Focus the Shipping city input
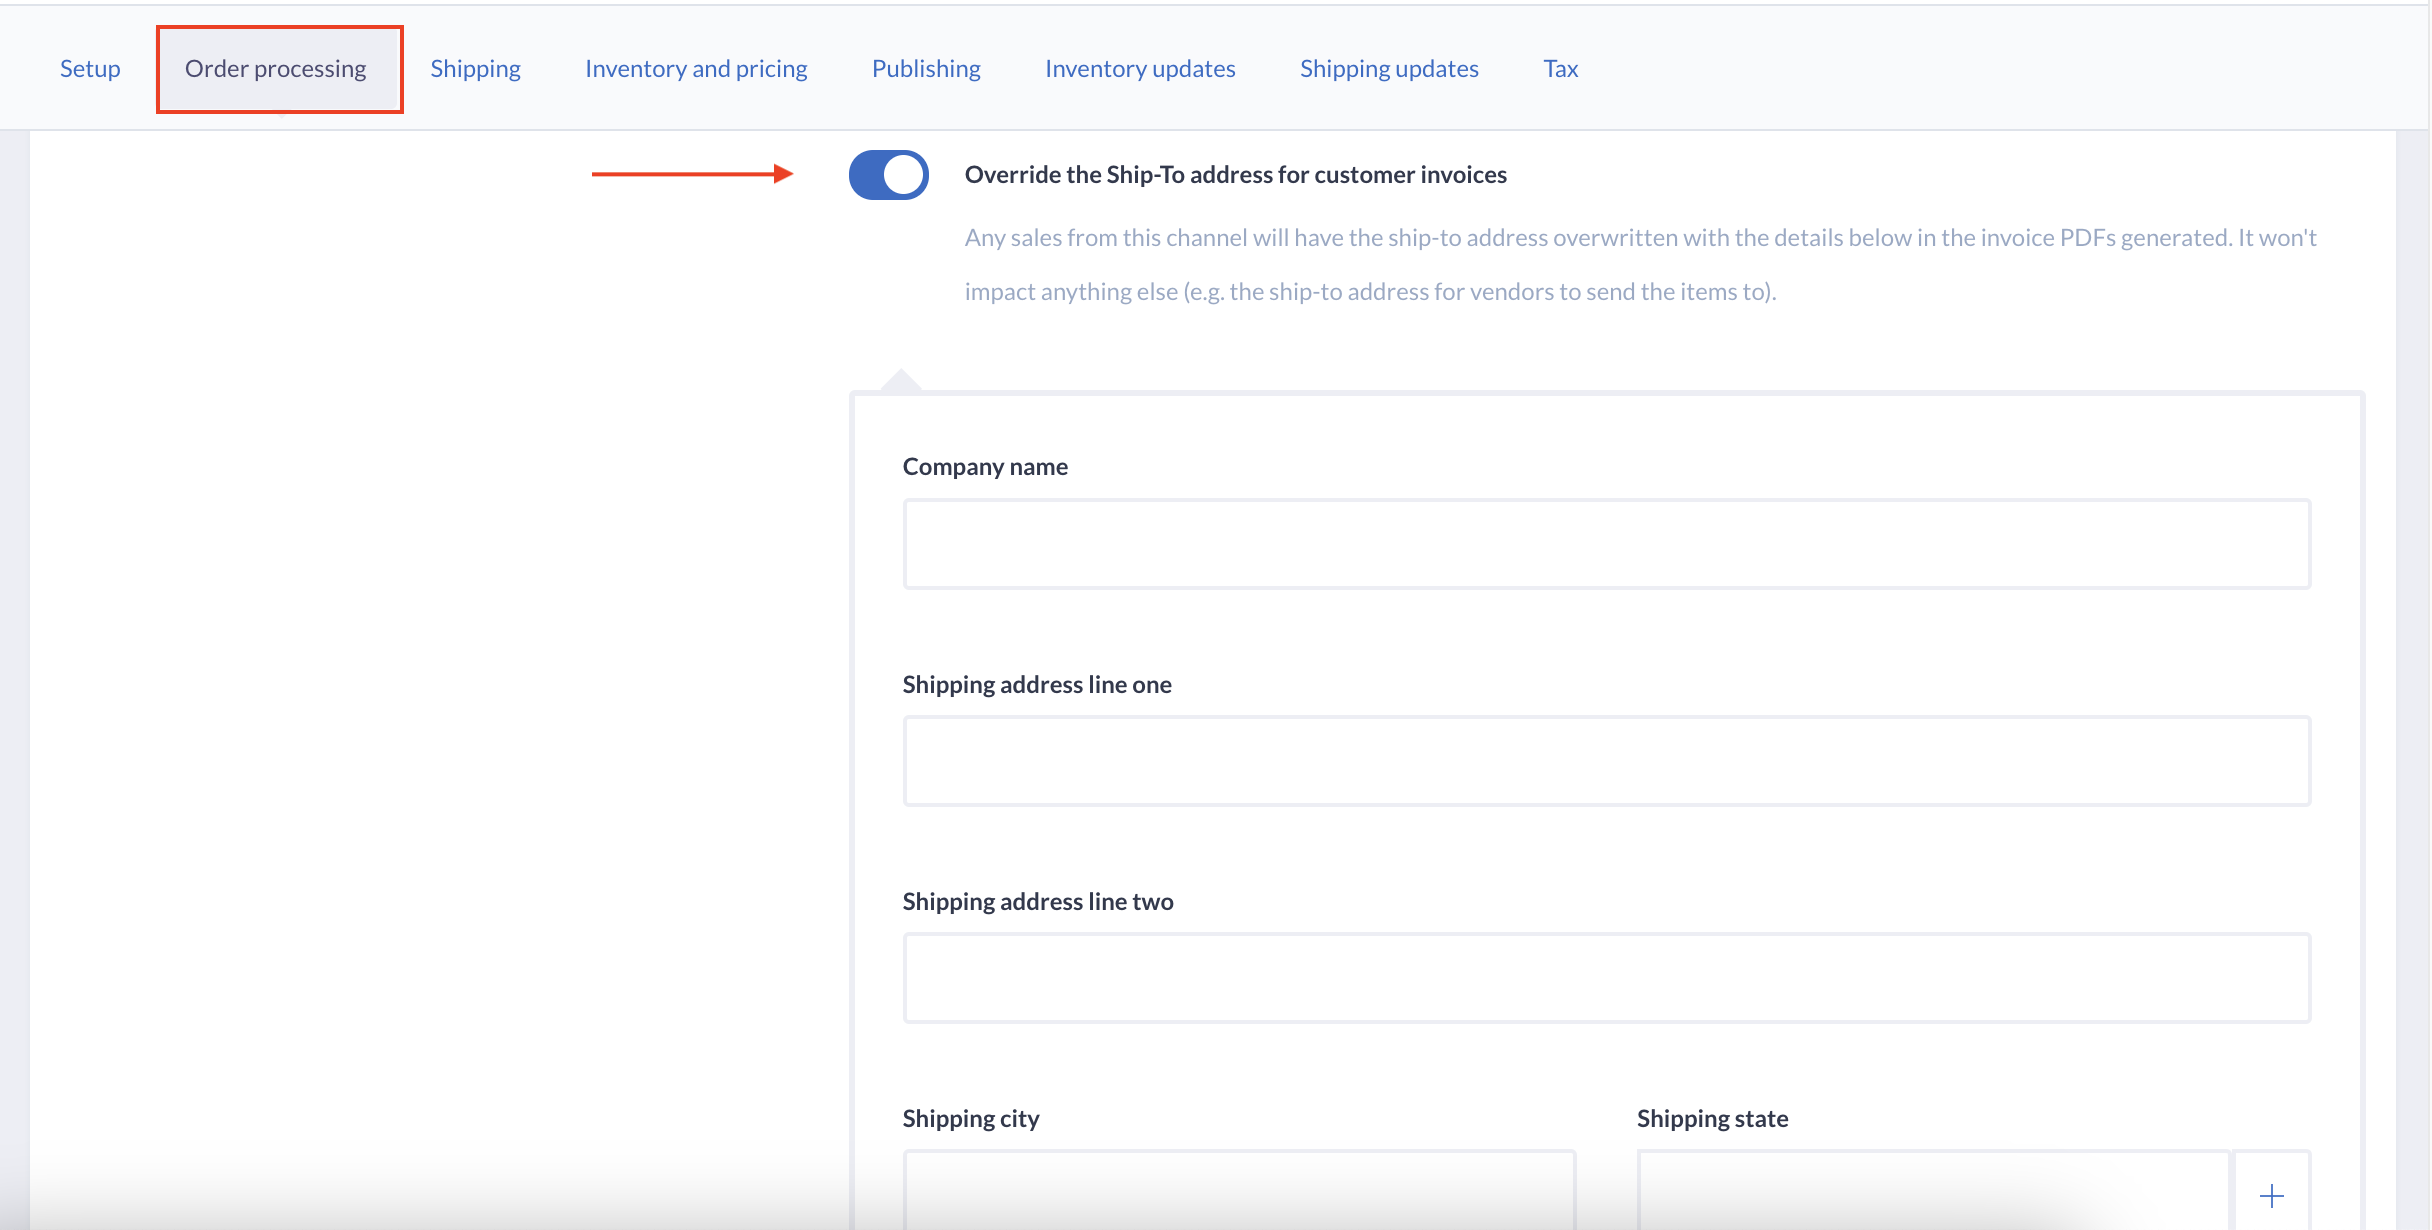Viewport: 2432px width, 1230px height. [x=1240, y=1190]
